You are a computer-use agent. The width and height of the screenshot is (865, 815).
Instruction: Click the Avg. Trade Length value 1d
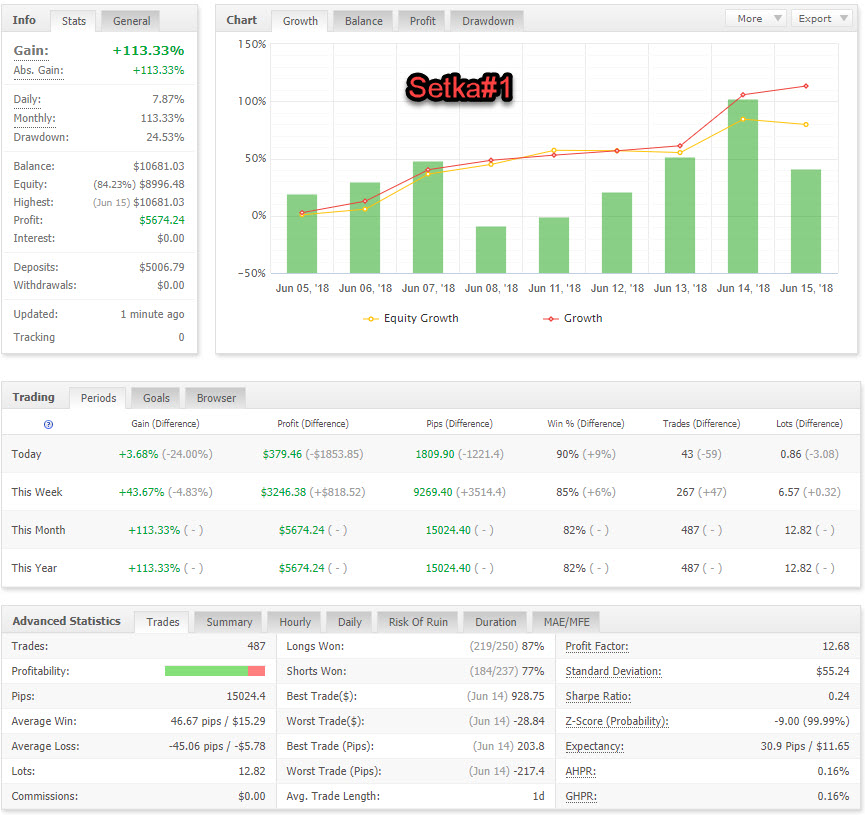(538, 796)
